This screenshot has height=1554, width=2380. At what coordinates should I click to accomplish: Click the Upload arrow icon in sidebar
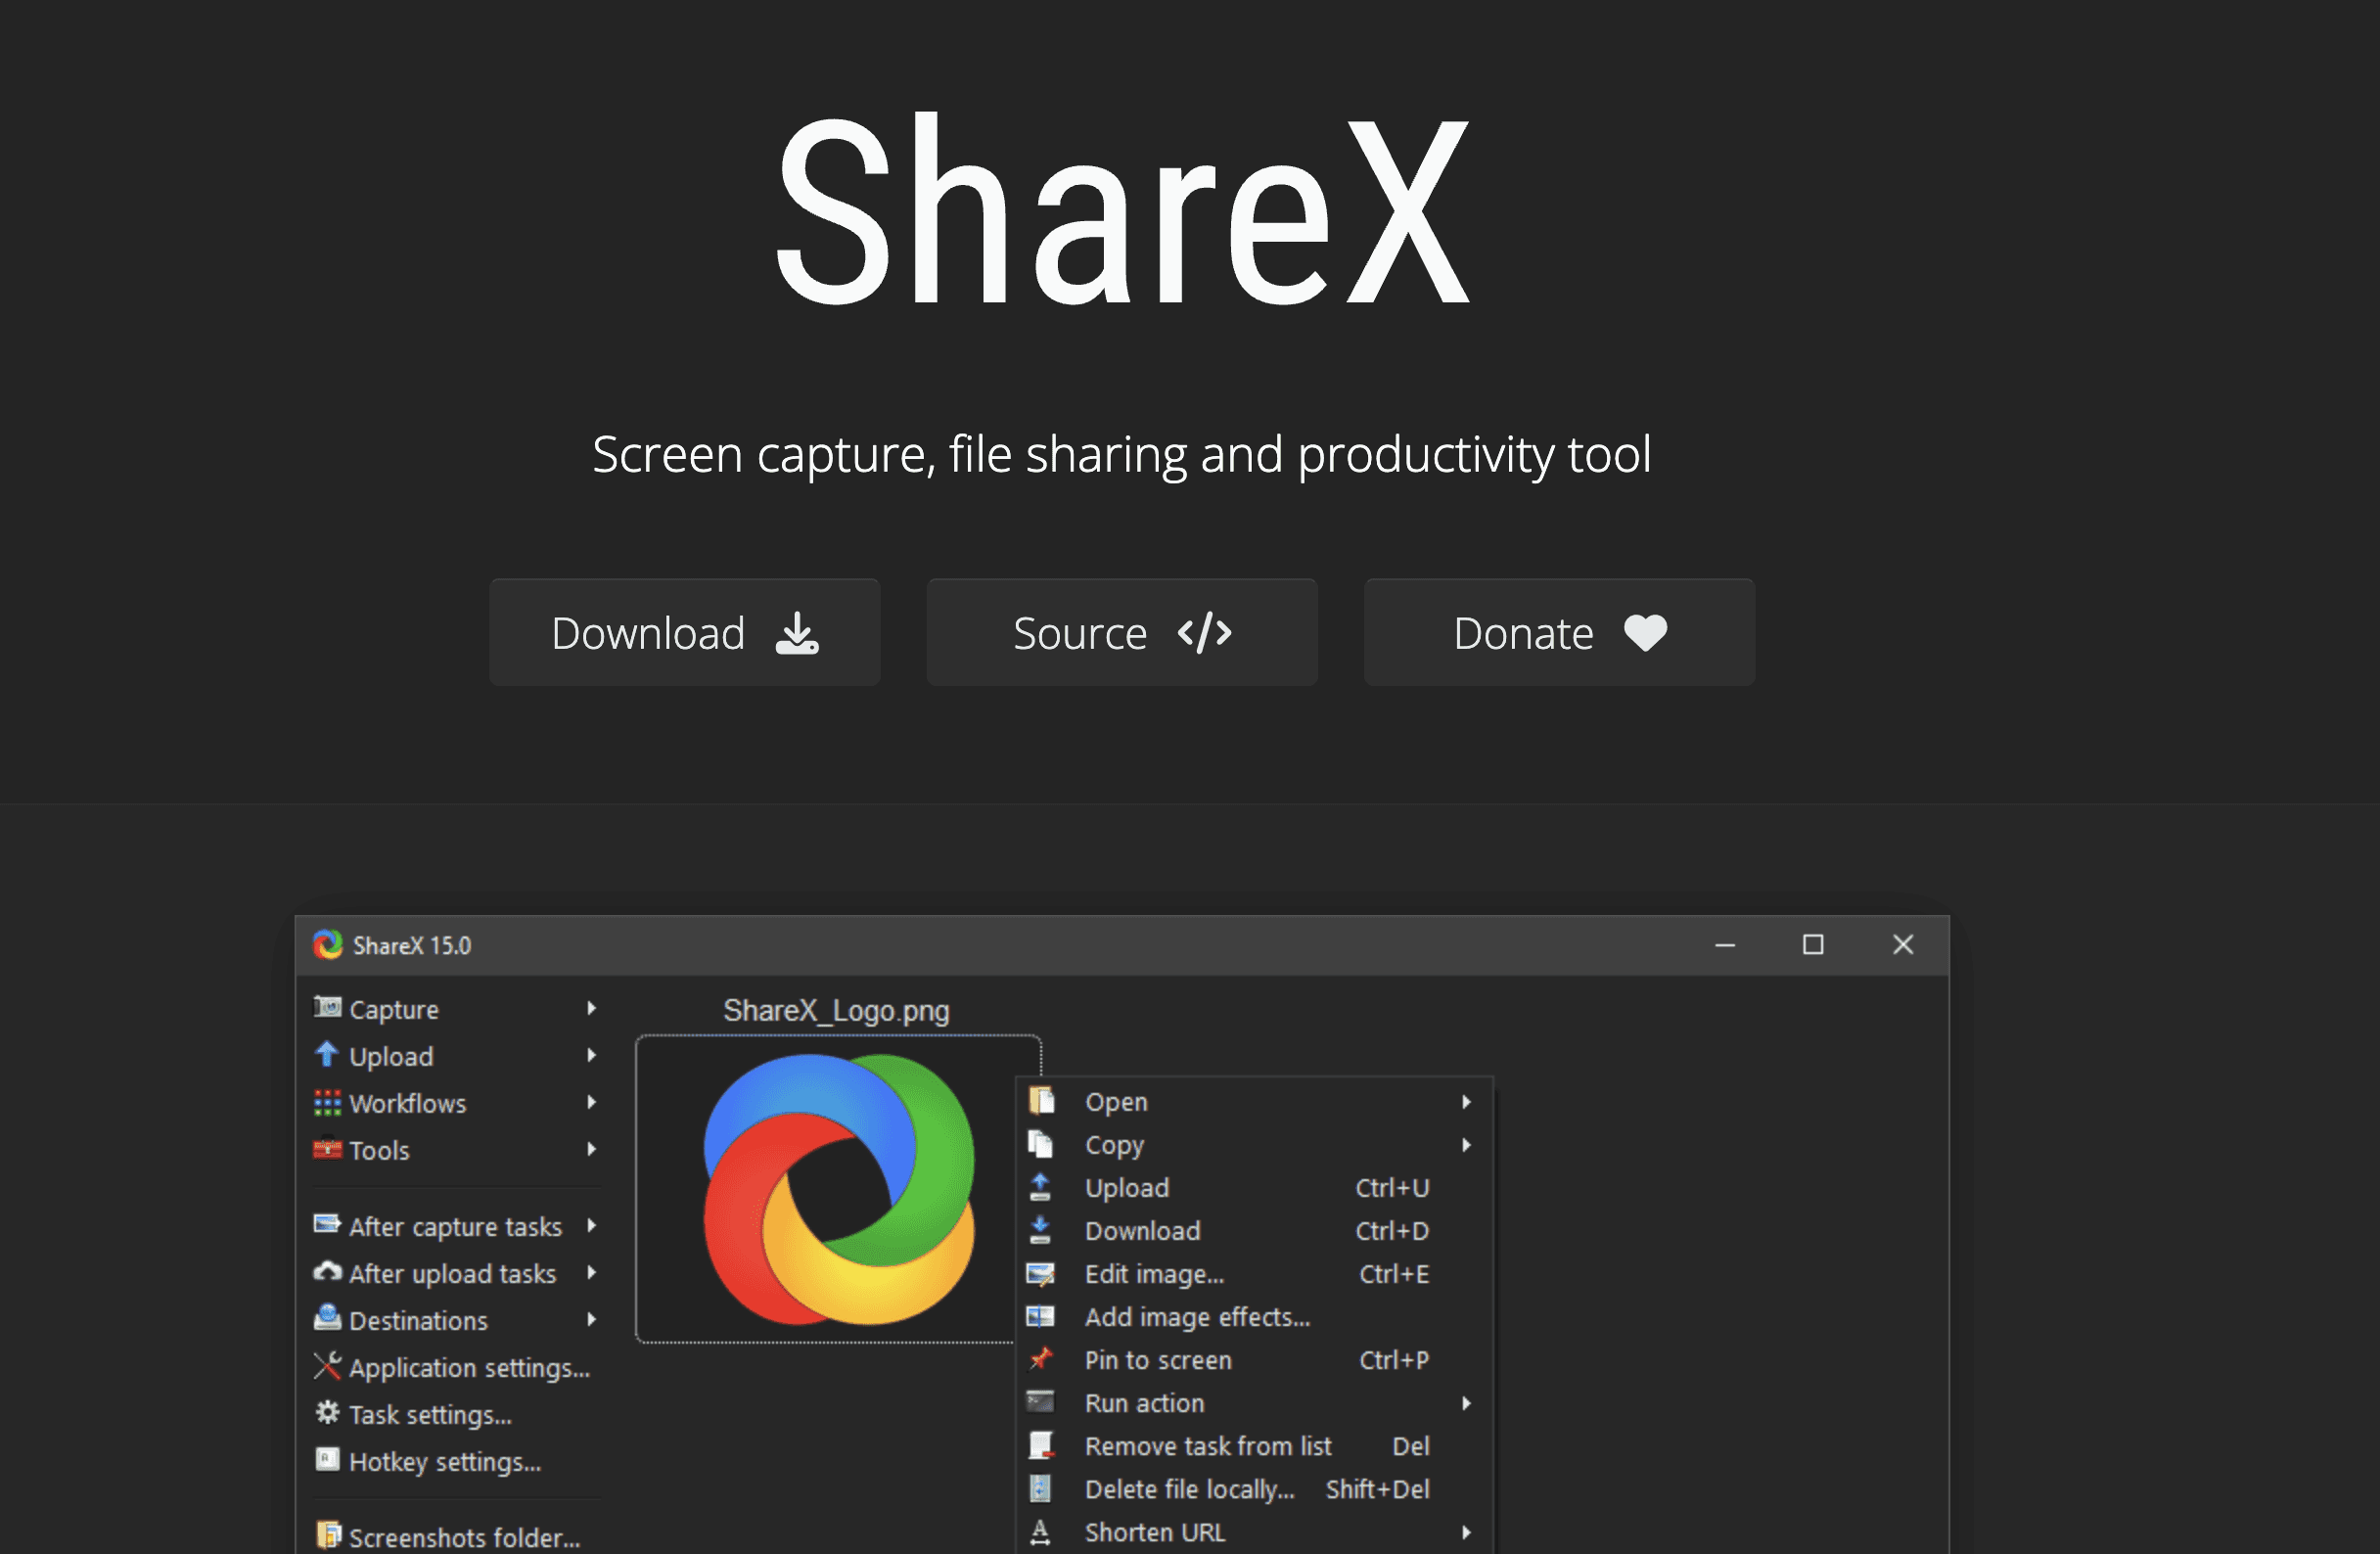point(327,1055)
